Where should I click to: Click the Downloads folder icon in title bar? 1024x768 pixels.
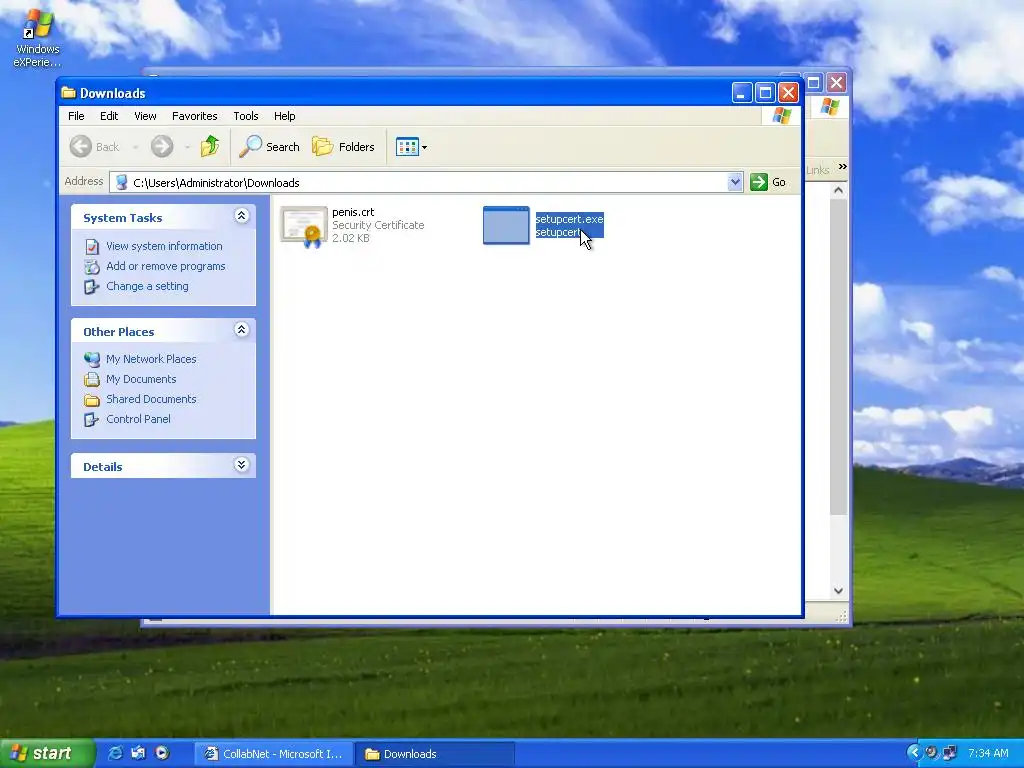(x=69, y=93)
